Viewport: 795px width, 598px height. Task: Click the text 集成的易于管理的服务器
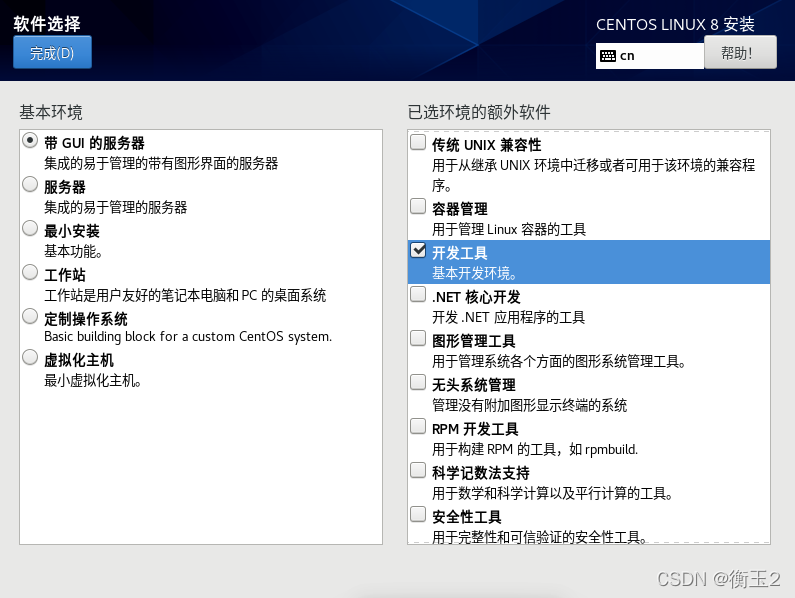tap(116, 207)
